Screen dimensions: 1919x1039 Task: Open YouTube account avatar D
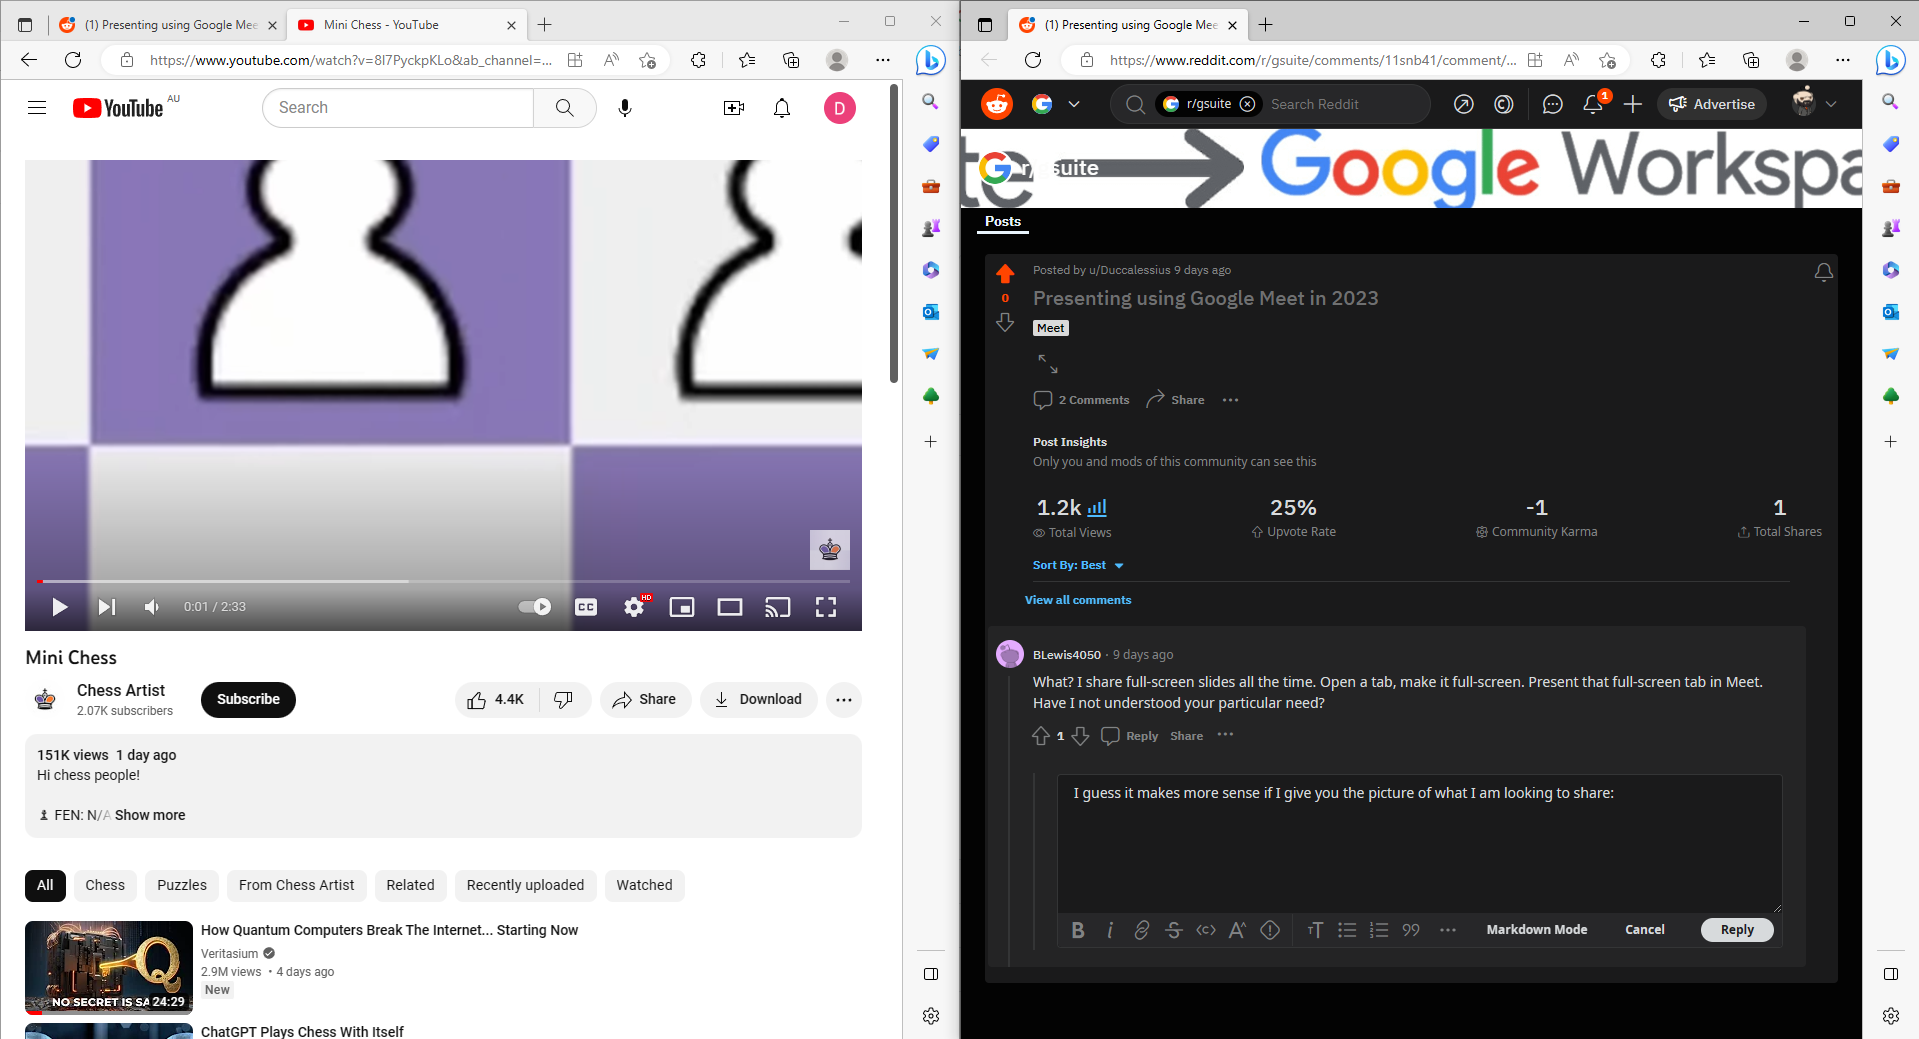[x=840, y=108]
